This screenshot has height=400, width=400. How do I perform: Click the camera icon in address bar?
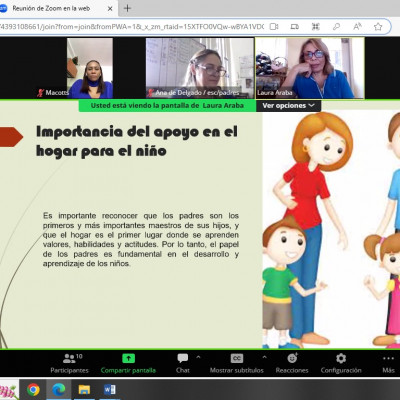274,27
